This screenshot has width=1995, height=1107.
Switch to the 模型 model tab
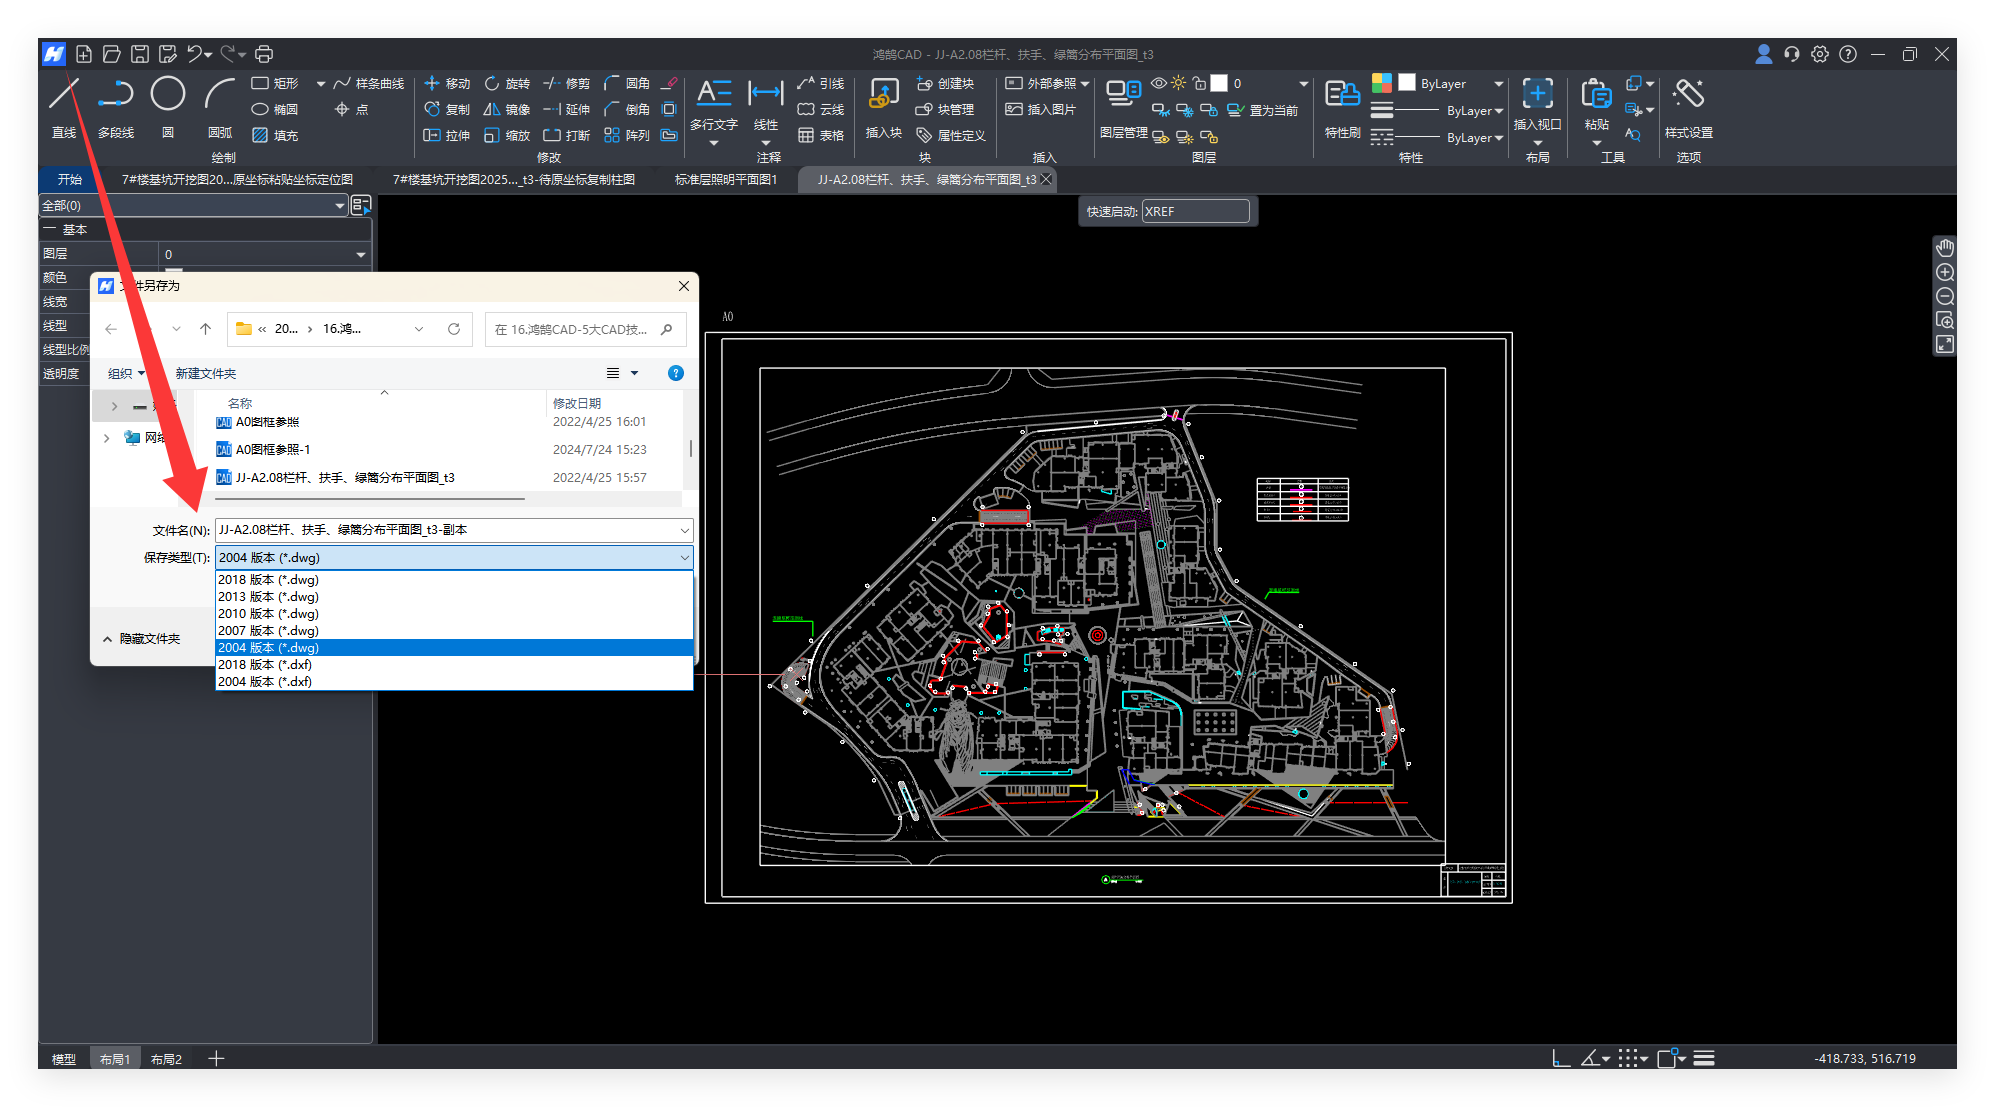coord(63,1059)
